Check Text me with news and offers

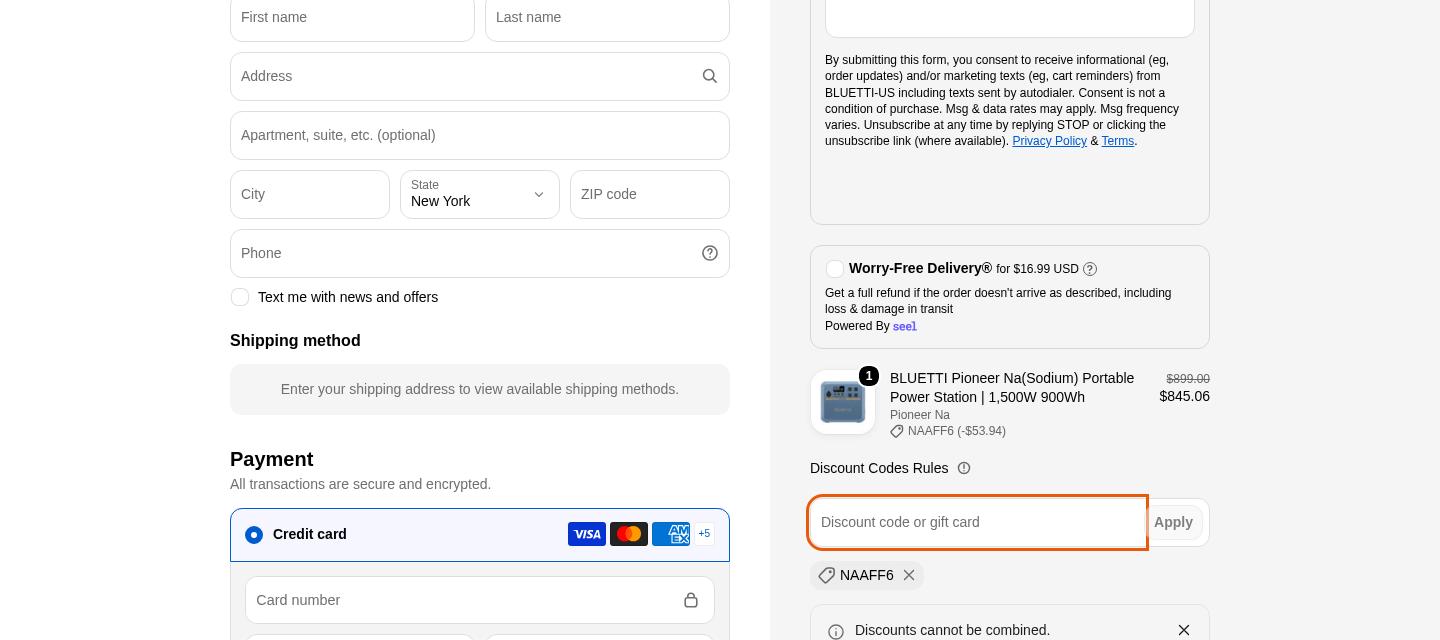tap(240, 297)
